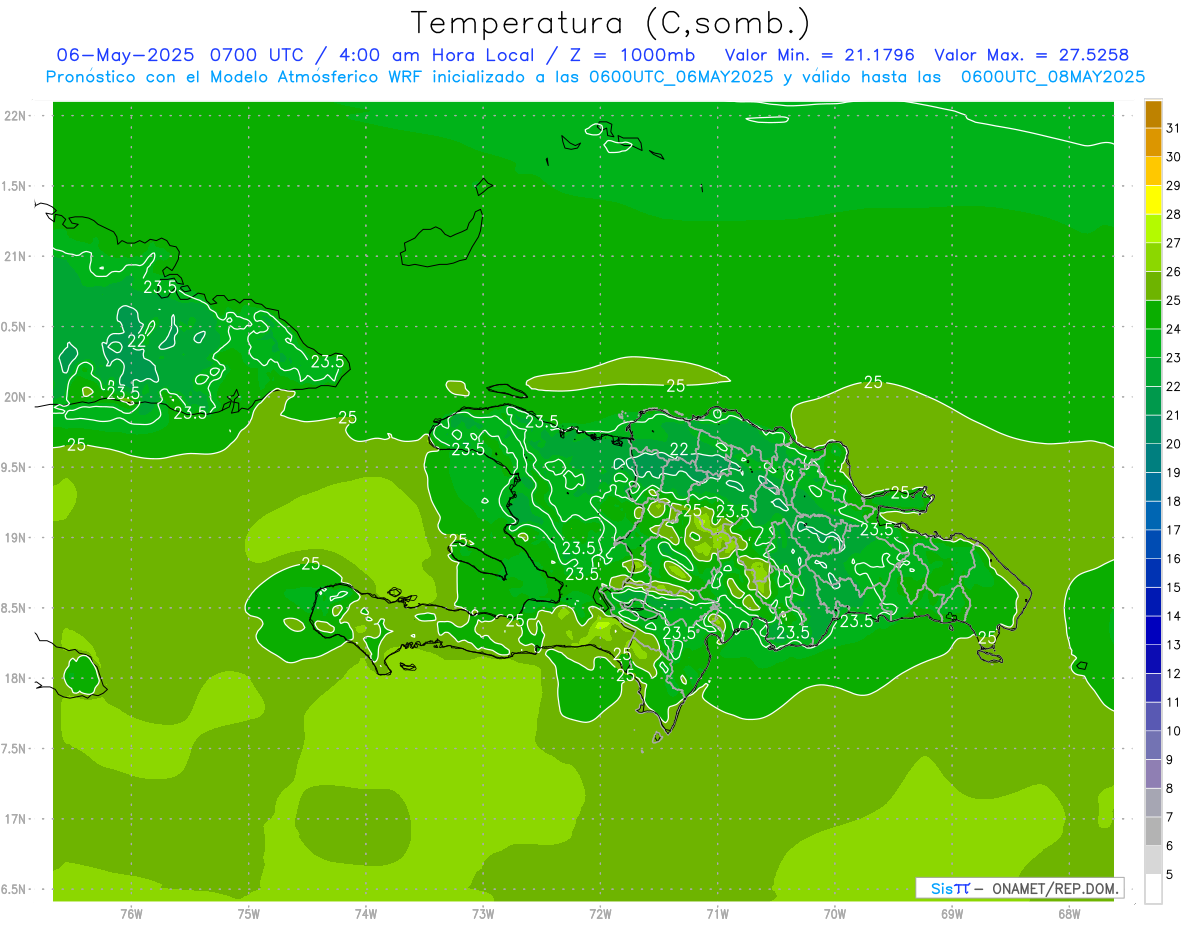
Task: Click the '74W' longitude axis label
Action: pyautogui.click(x=366, y=913)
